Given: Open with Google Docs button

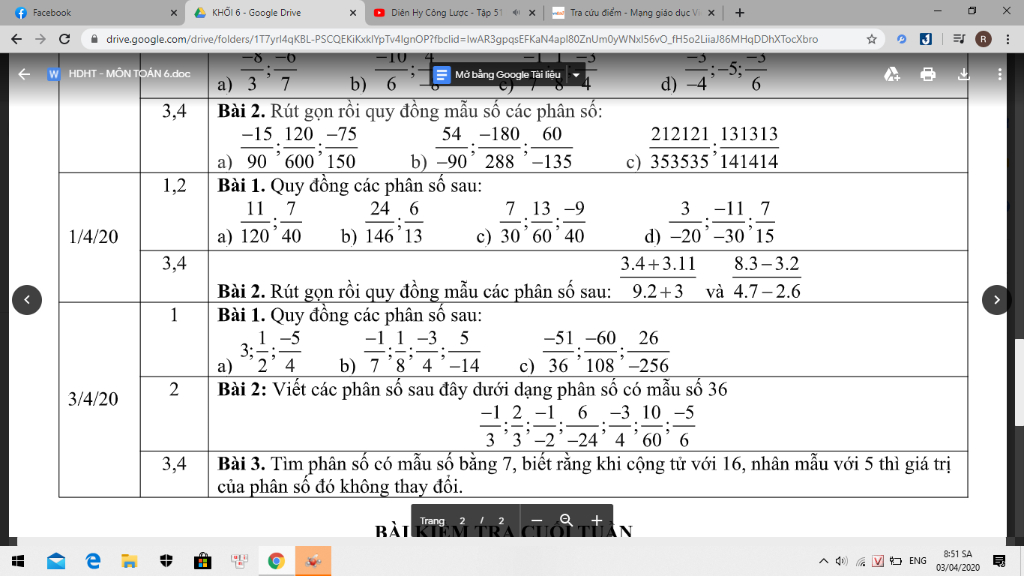Looking at the screenshot, I should click(499, 74).
